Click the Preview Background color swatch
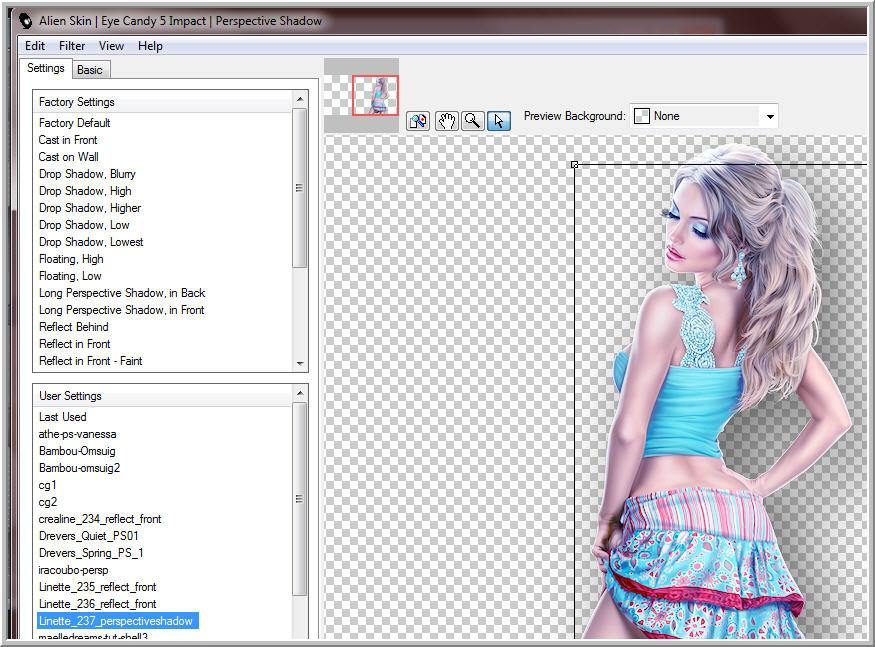Screen dimensions: 875x647 [x=642, y=116]
